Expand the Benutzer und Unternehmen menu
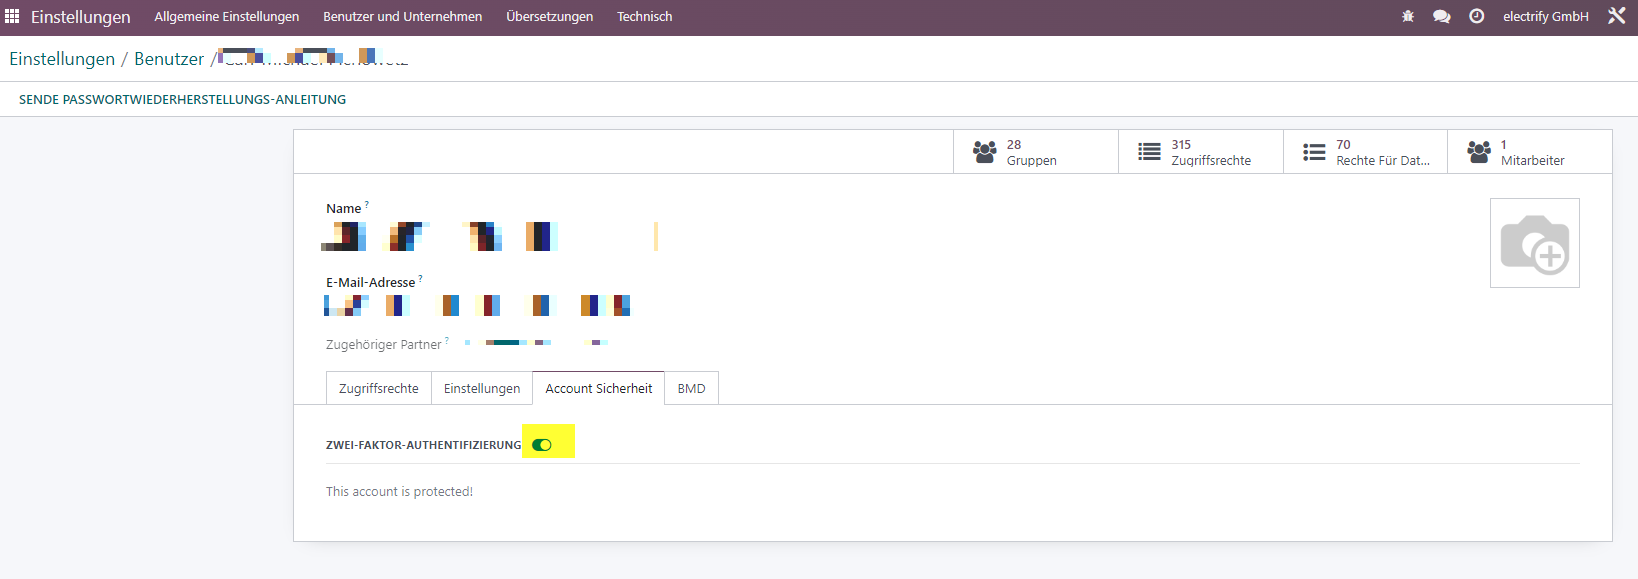Screen dimensions: 1638x579 coord(402,17)
